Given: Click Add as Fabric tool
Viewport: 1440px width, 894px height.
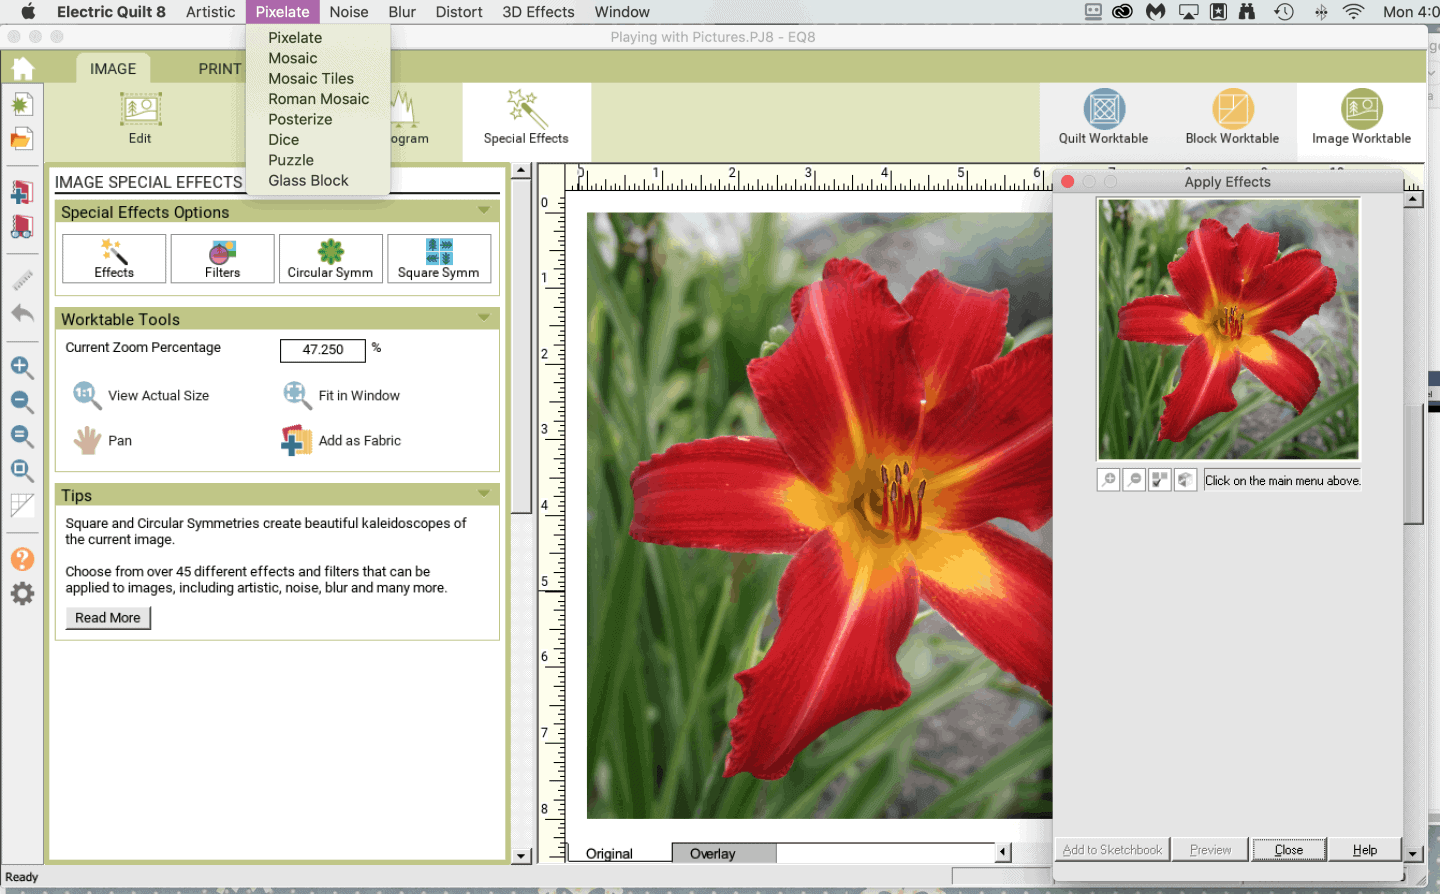Looking at the screenshot, I should coord(341,440).
